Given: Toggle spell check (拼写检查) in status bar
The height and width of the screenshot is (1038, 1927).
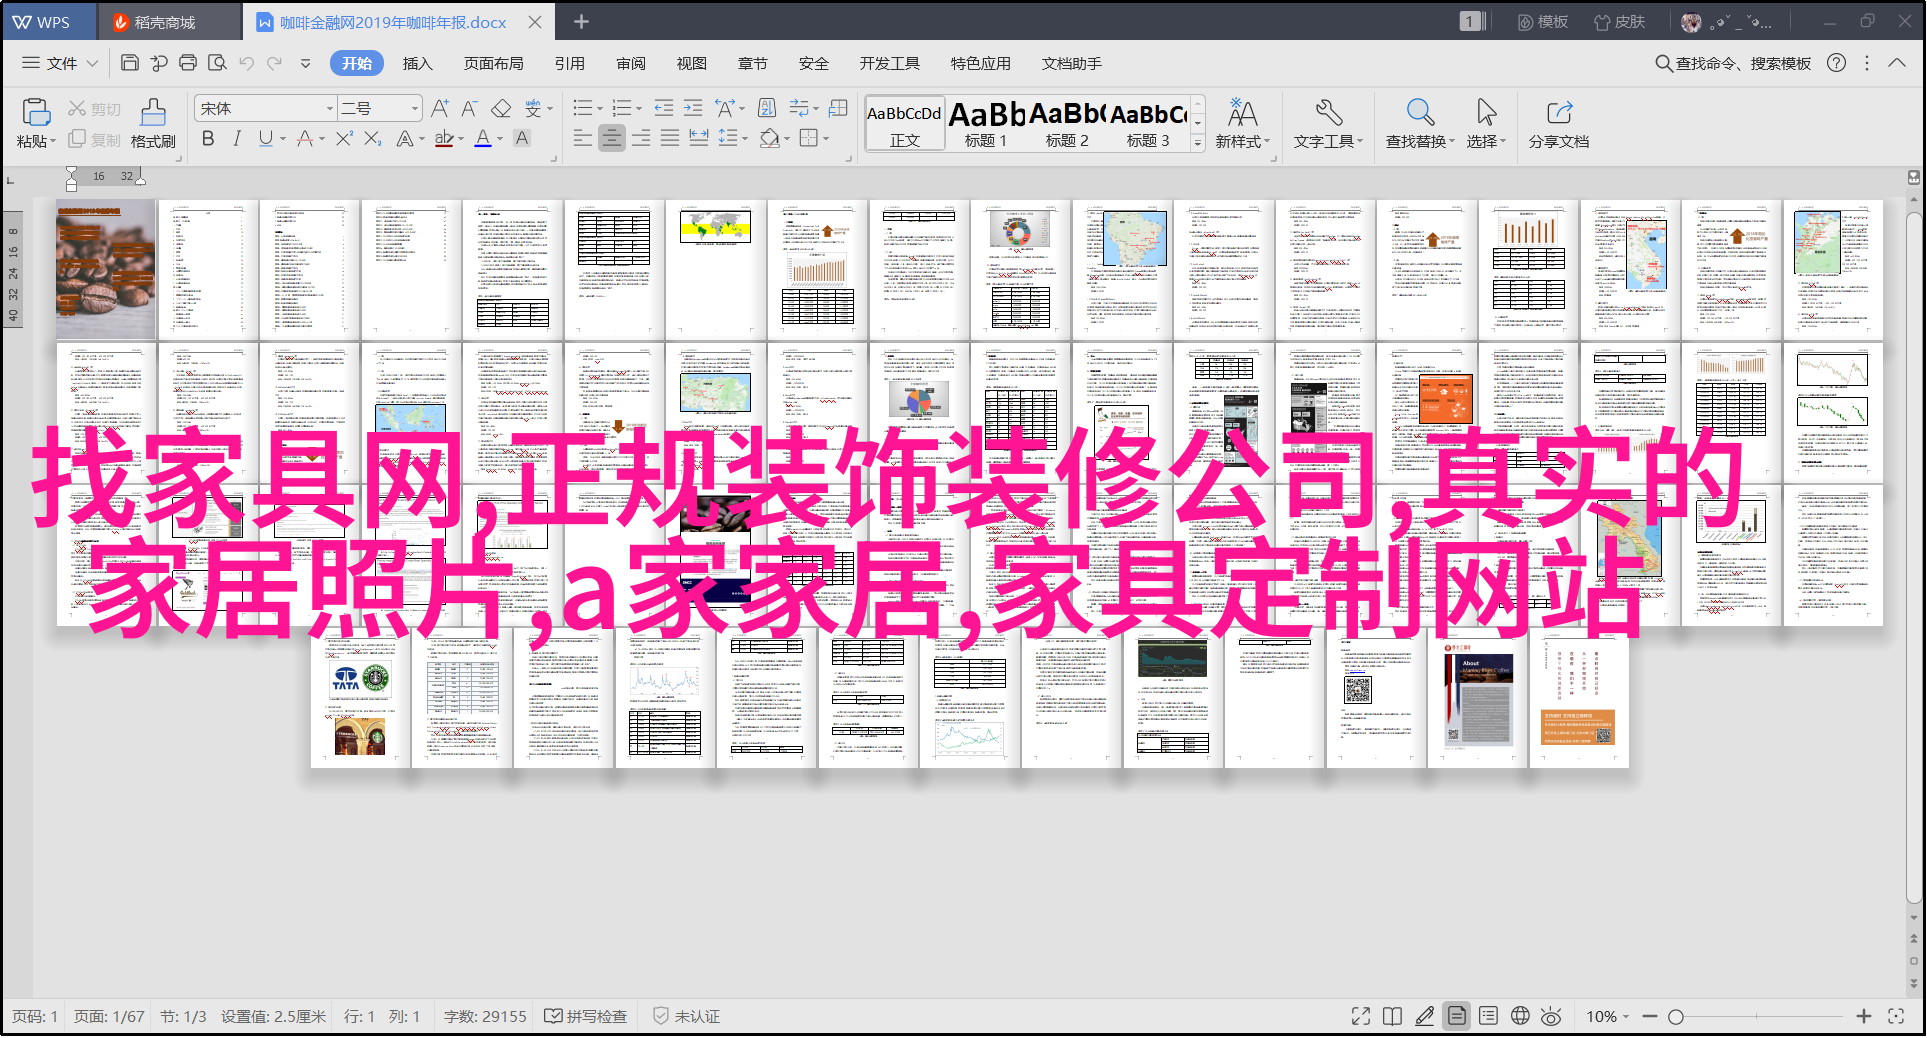Looking at the screenshot, I should coord(586,1016).
